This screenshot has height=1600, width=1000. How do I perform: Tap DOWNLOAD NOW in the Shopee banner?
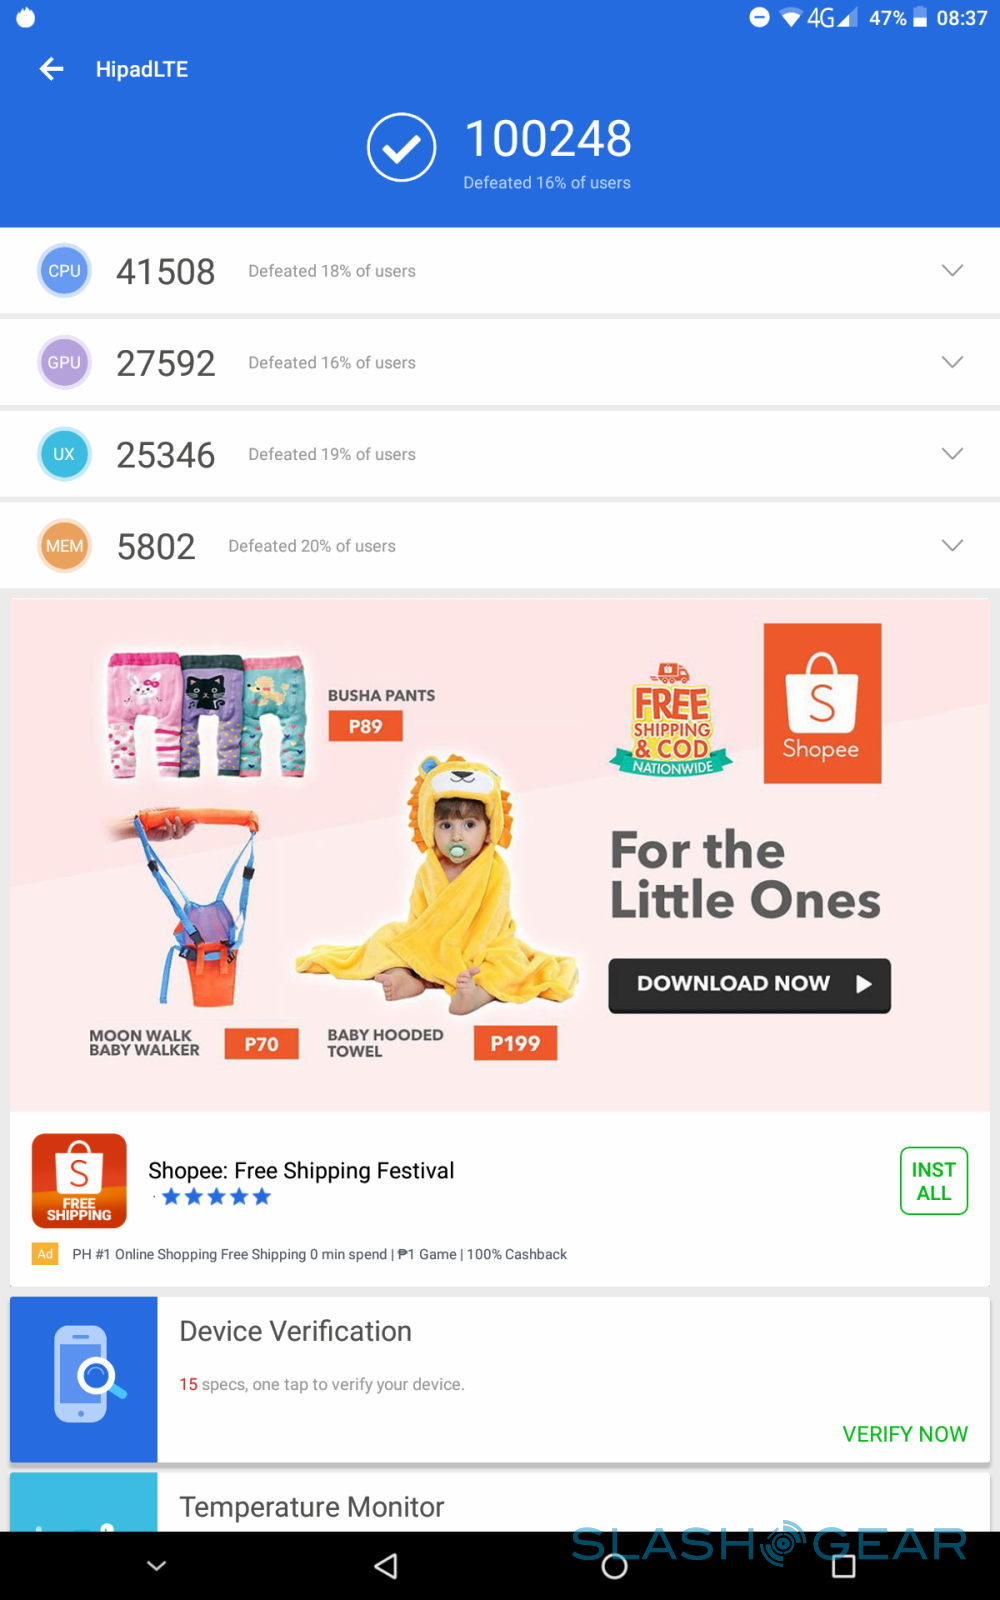click(749, 985)
